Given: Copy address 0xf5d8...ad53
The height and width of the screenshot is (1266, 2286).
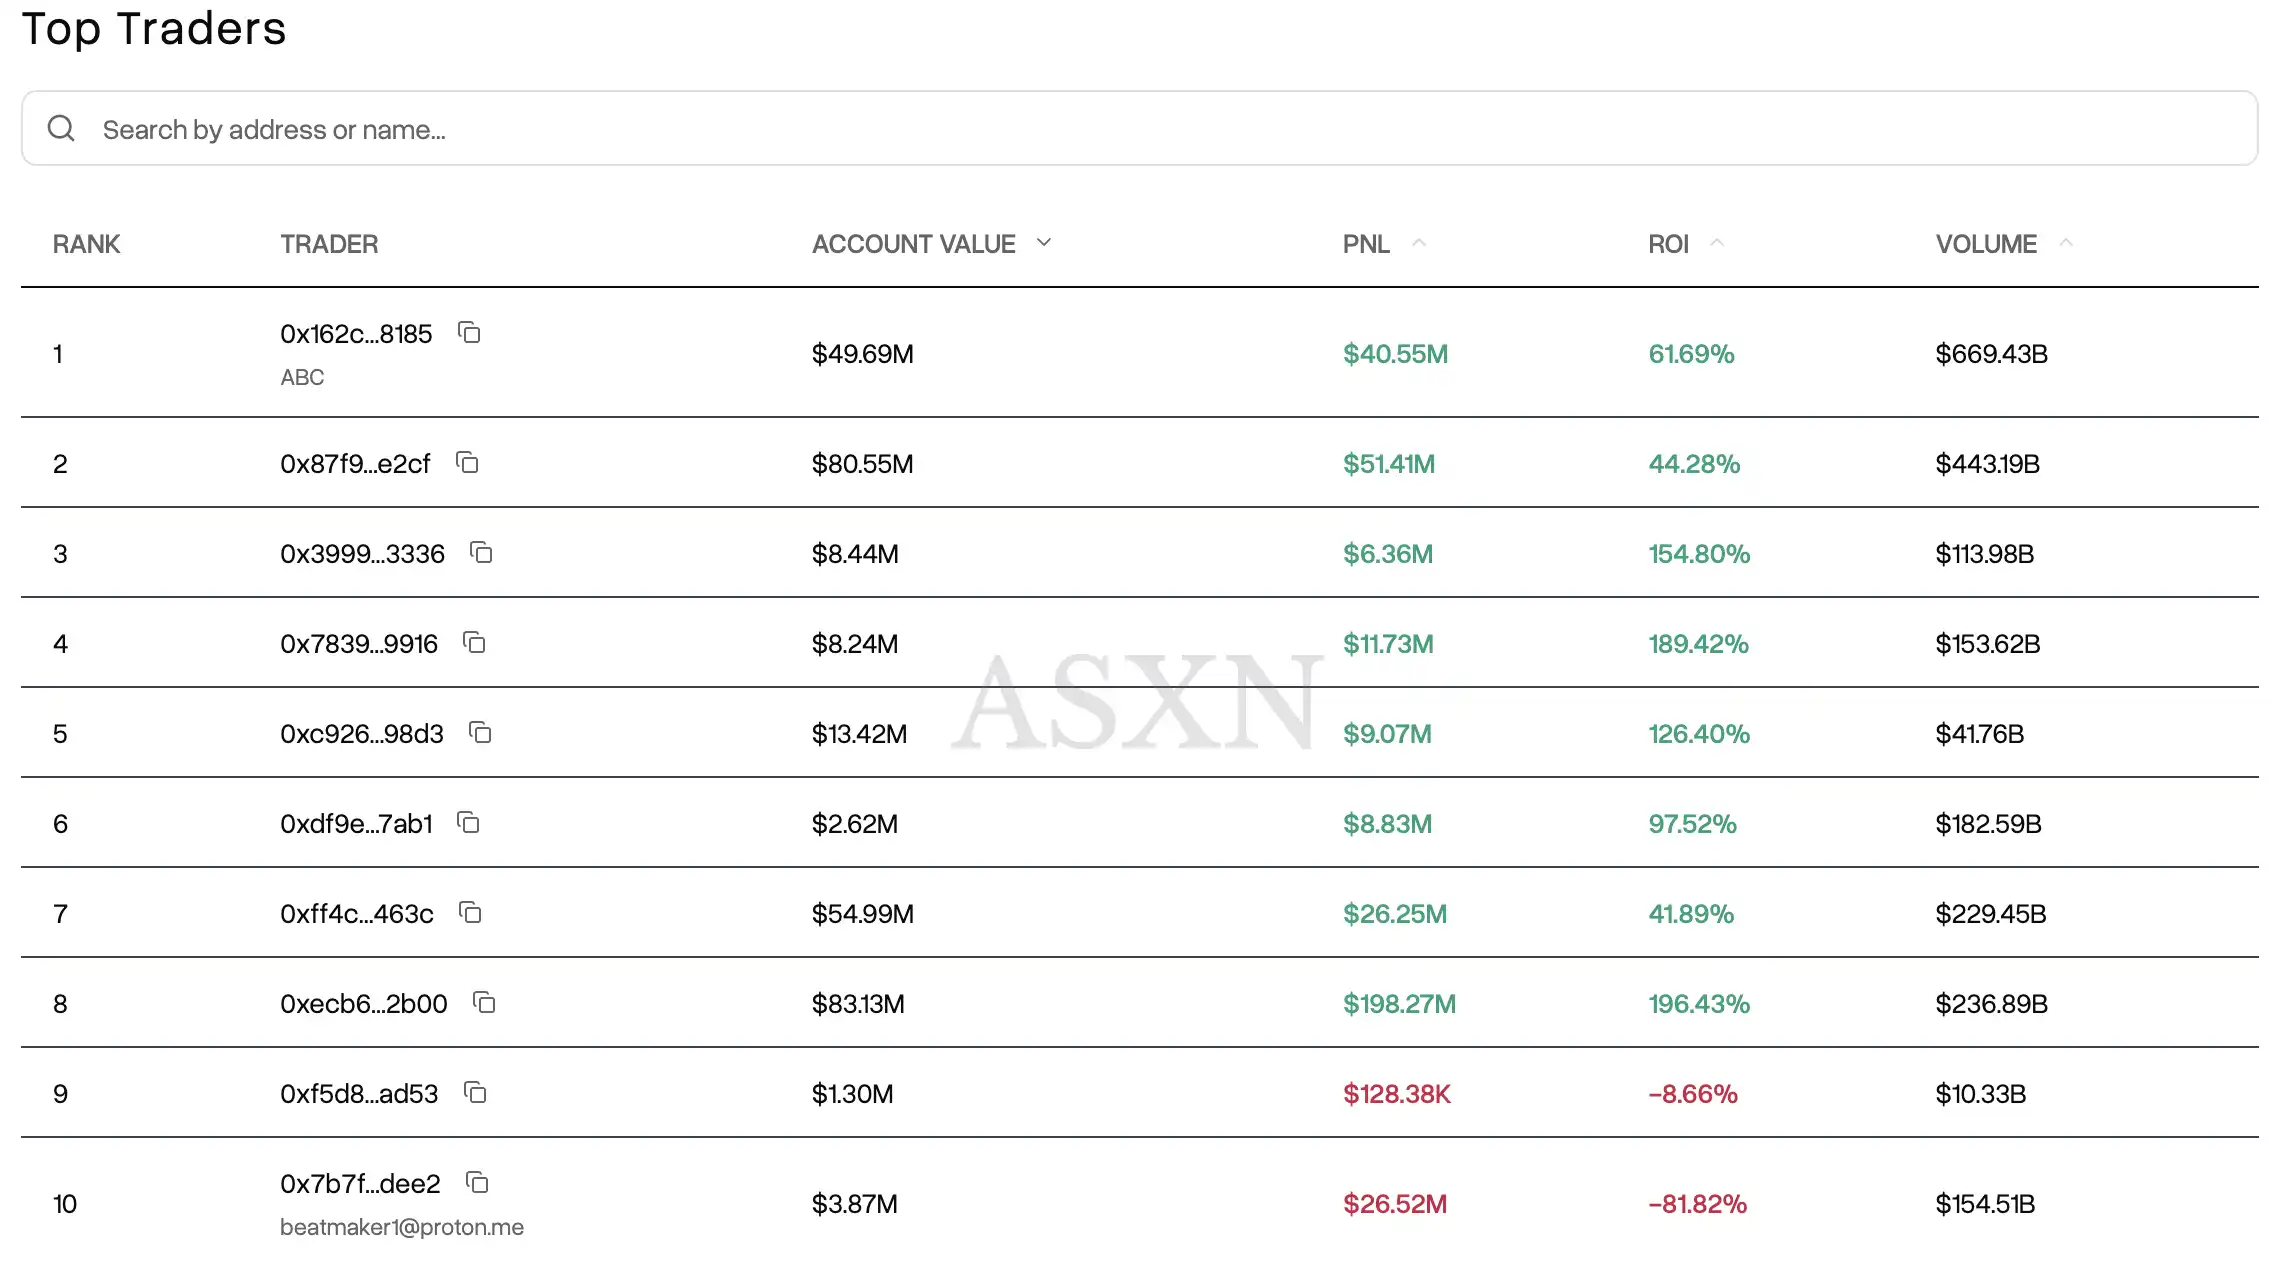Looking at the screenshot, I should click(x=475, y=1093).
